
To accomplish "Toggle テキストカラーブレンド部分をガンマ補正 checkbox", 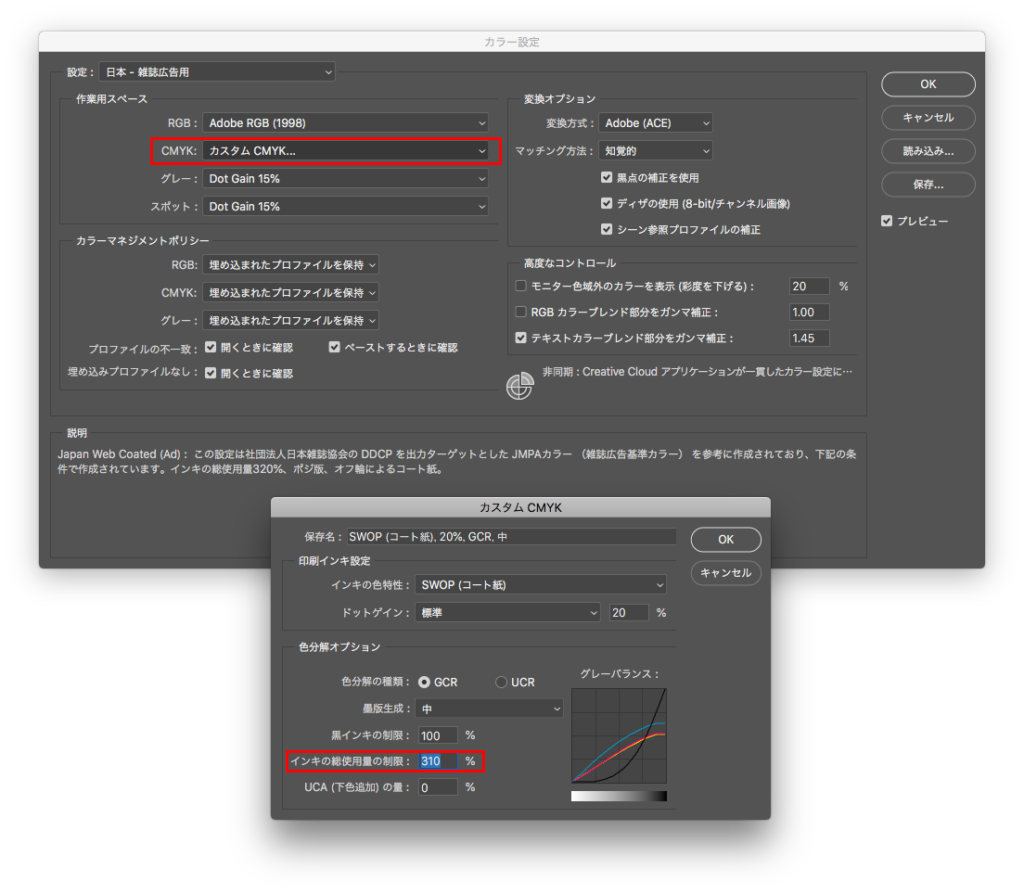I will tap(520, 338).
